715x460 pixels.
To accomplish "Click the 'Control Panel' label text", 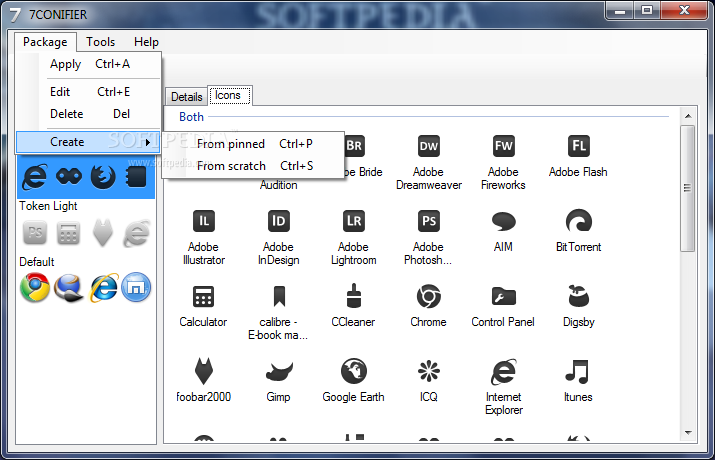I will (x=503, y=322).
